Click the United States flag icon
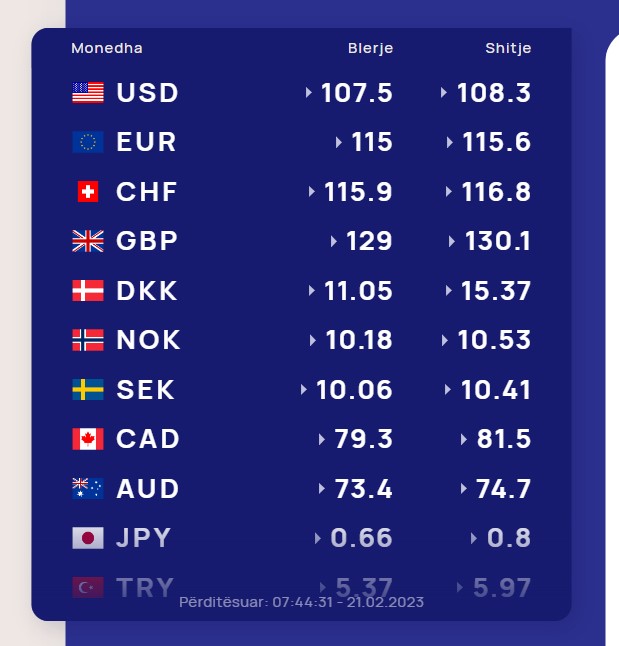Viewport: 619px width, 646px height. click(x=88, y=93)
